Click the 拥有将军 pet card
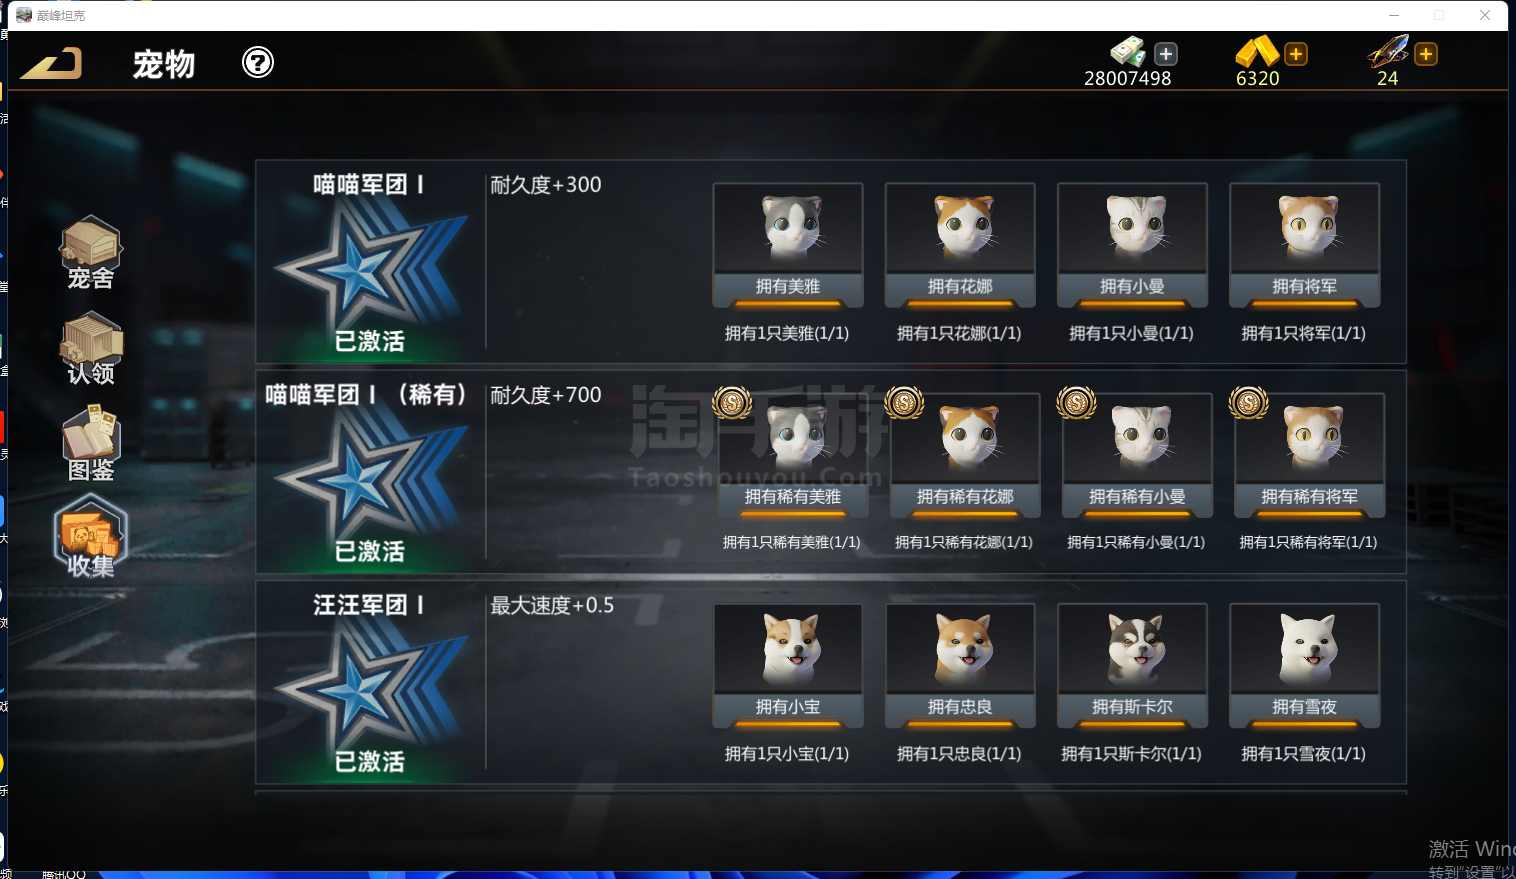The width and height of the screenshot is (1516, 879). pyautogui.click(x=1304, y=245)
